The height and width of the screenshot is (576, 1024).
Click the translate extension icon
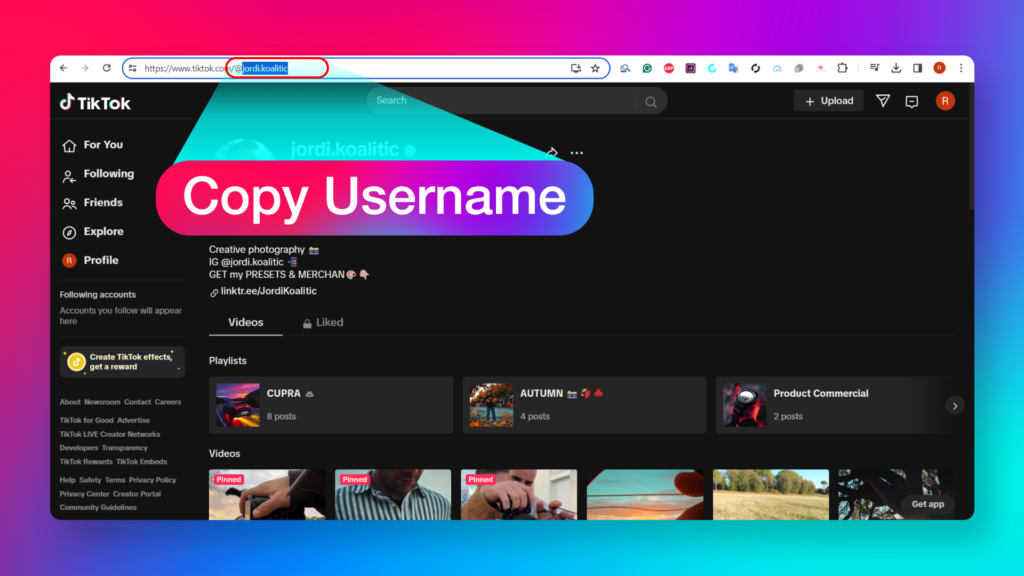[x=733, y=68]
